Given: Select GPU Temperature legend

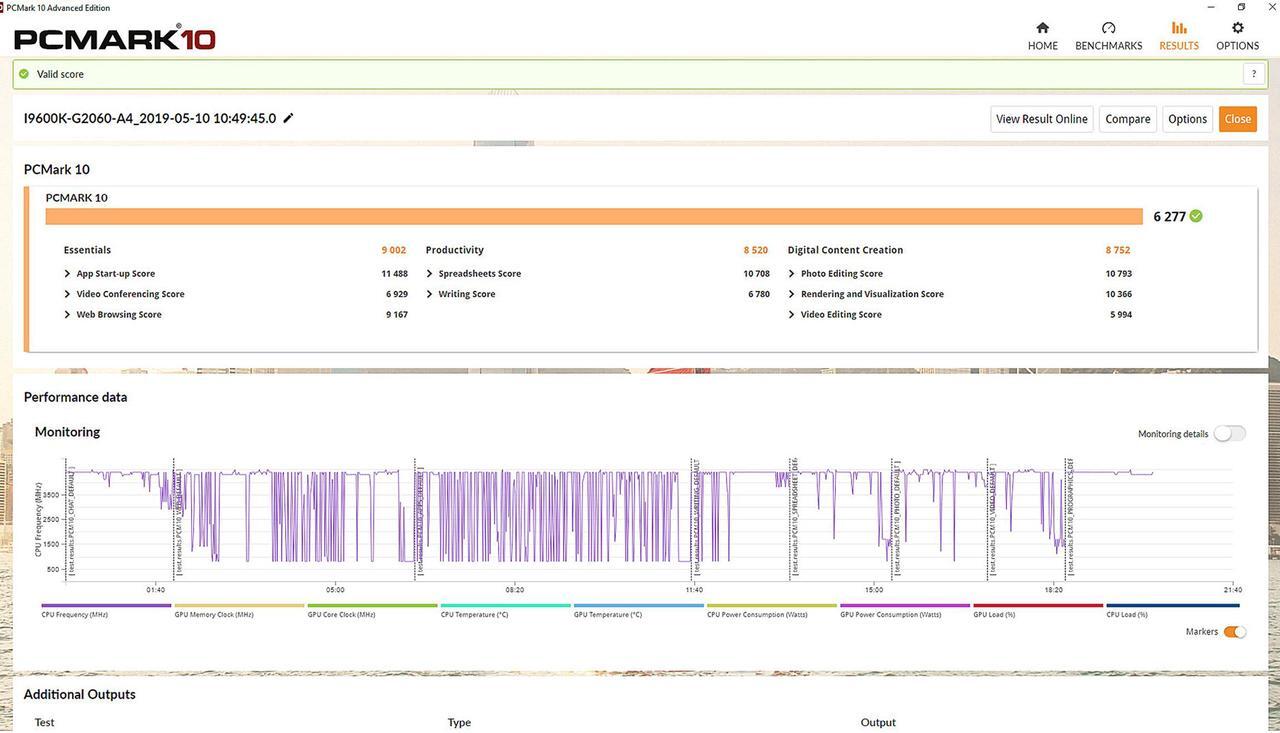Looking at the screenshot, I should (638, 610).
